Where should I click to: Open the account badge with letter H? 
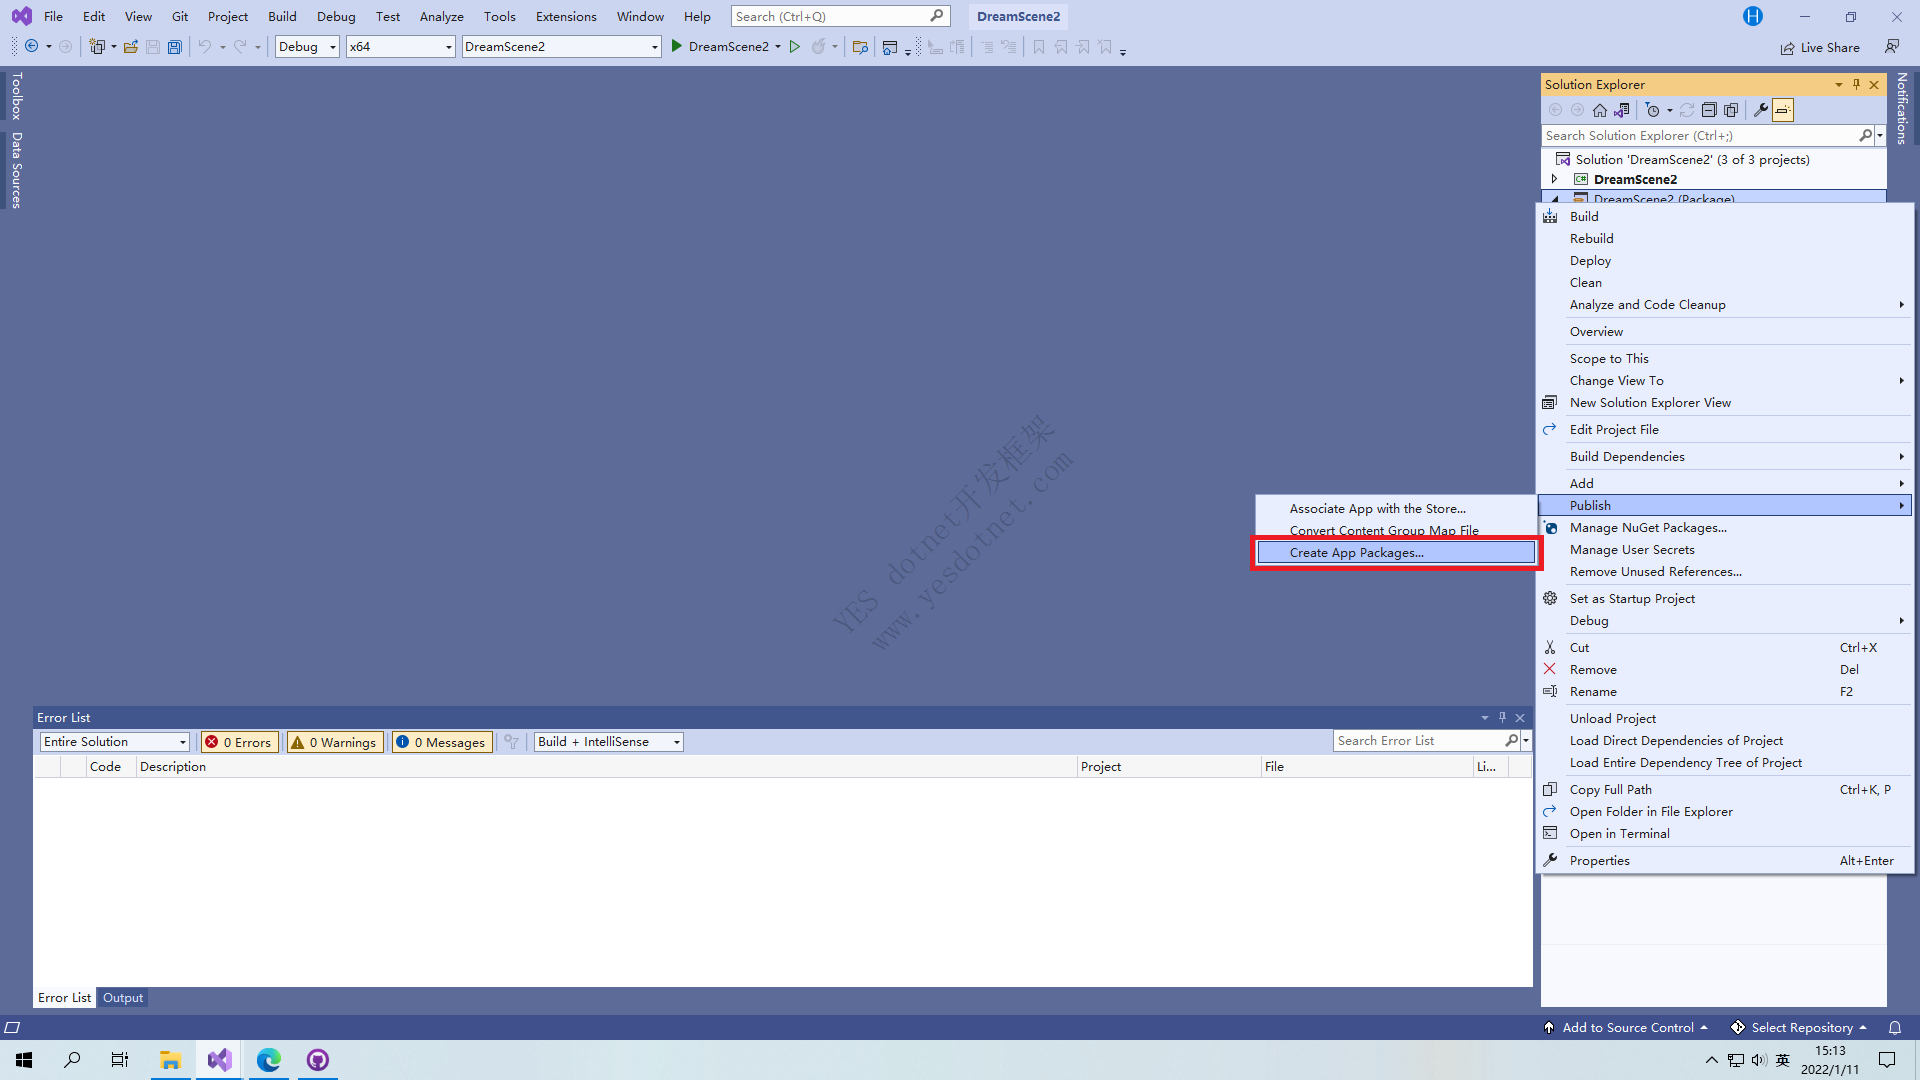[1753, 16]
